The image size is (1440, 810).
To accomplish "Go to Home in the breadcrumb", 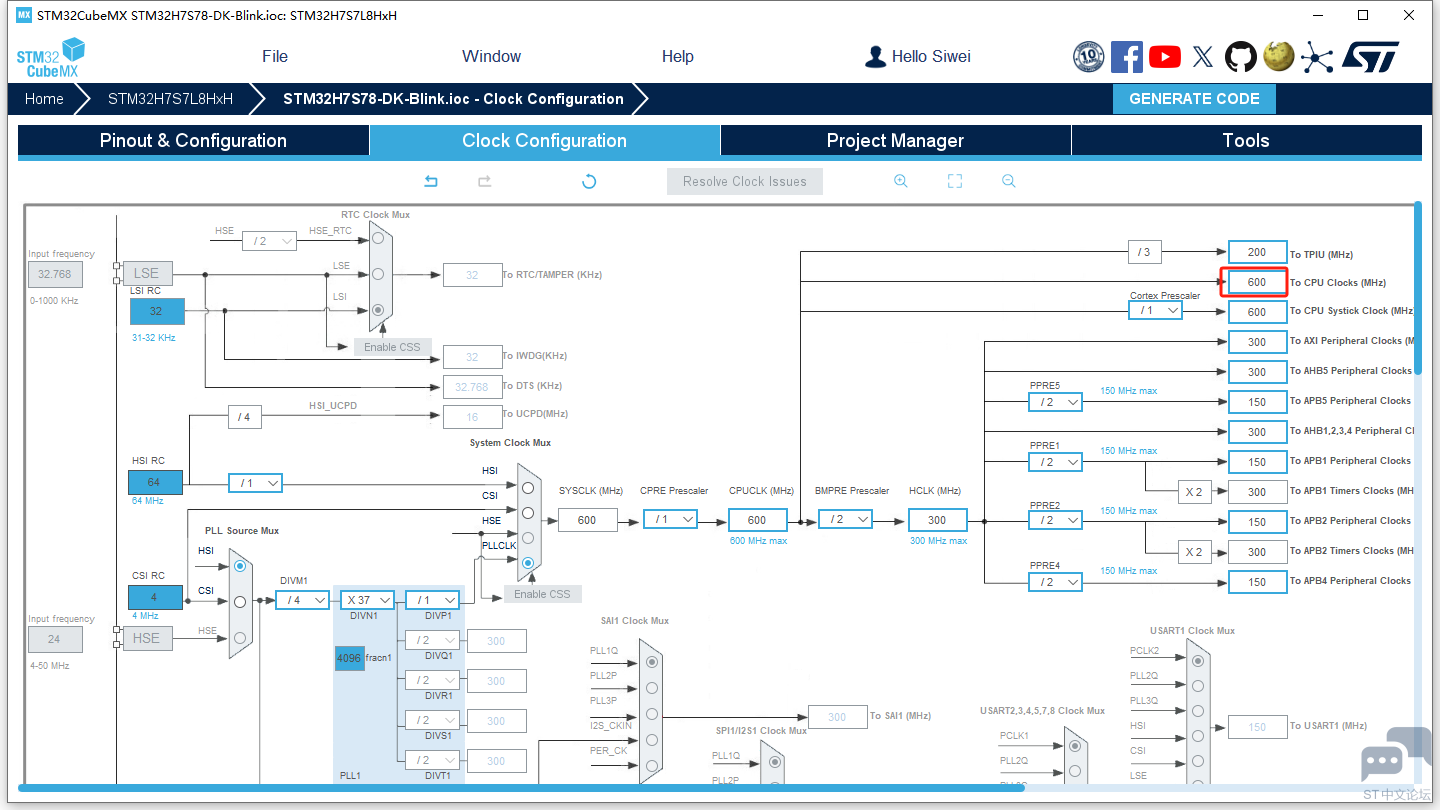I will point(44,99).
